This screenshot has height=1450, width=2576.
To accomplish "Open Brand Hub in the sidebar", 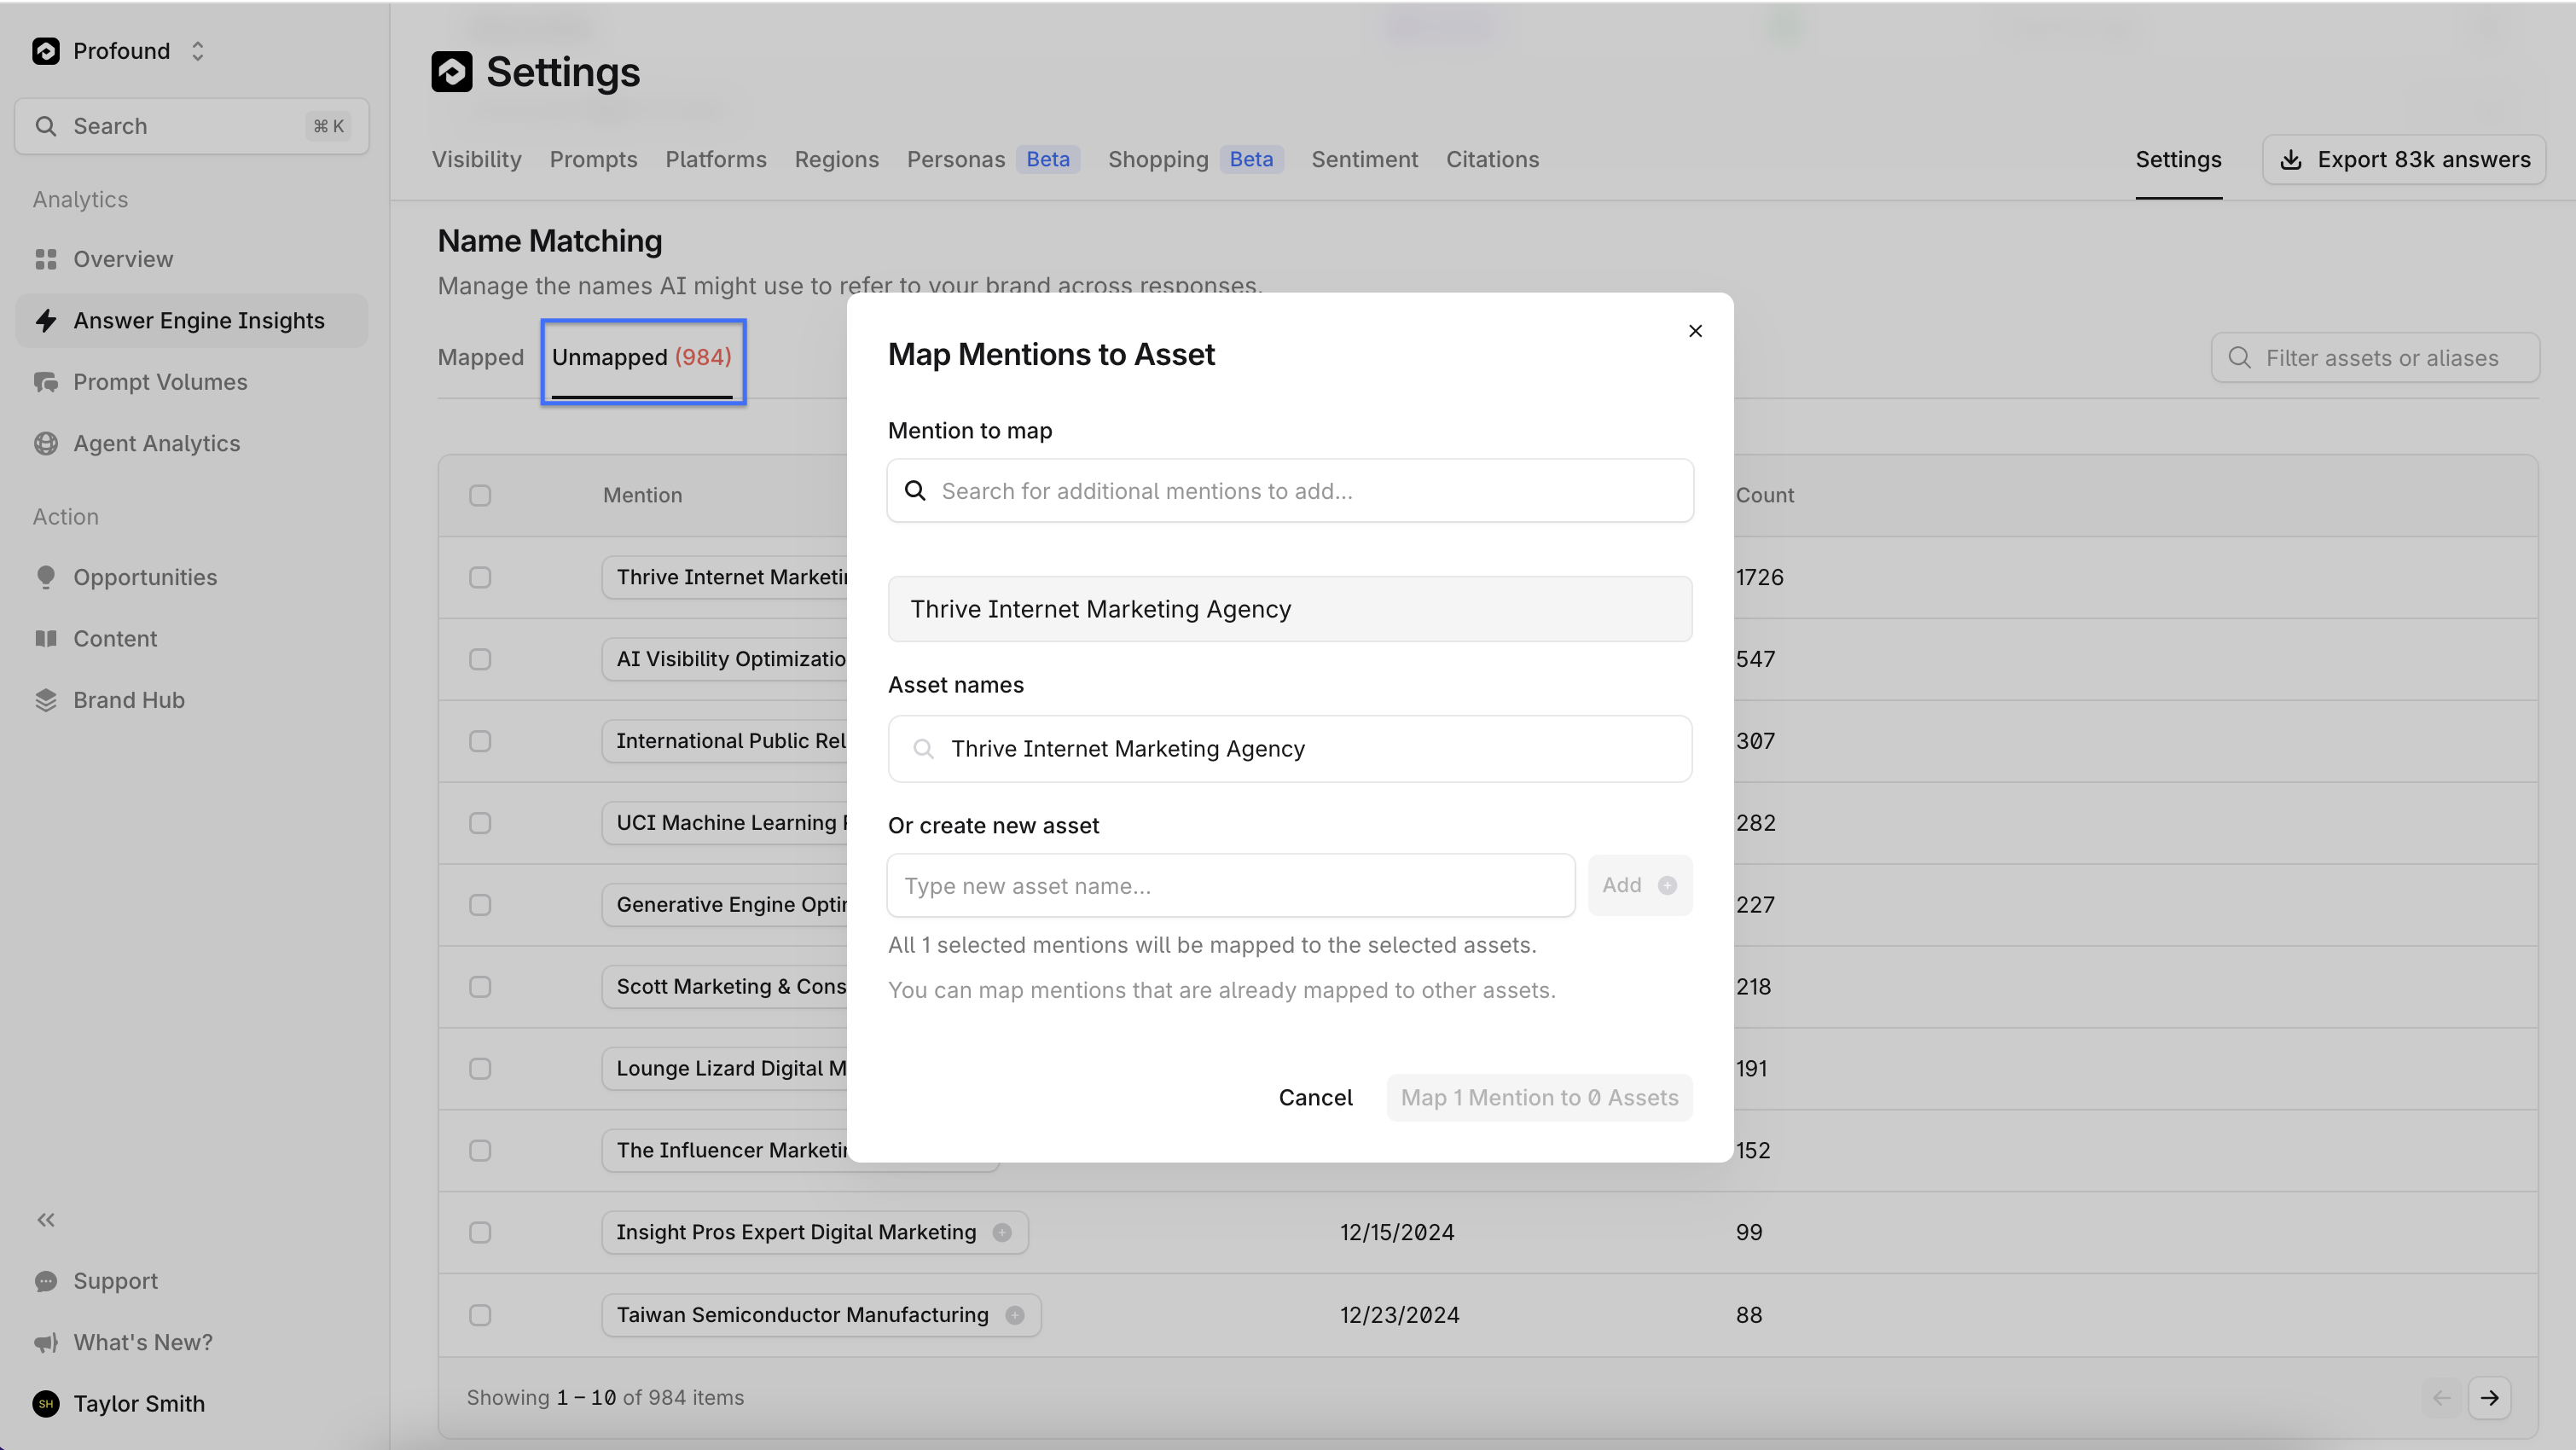I will 129,699.
